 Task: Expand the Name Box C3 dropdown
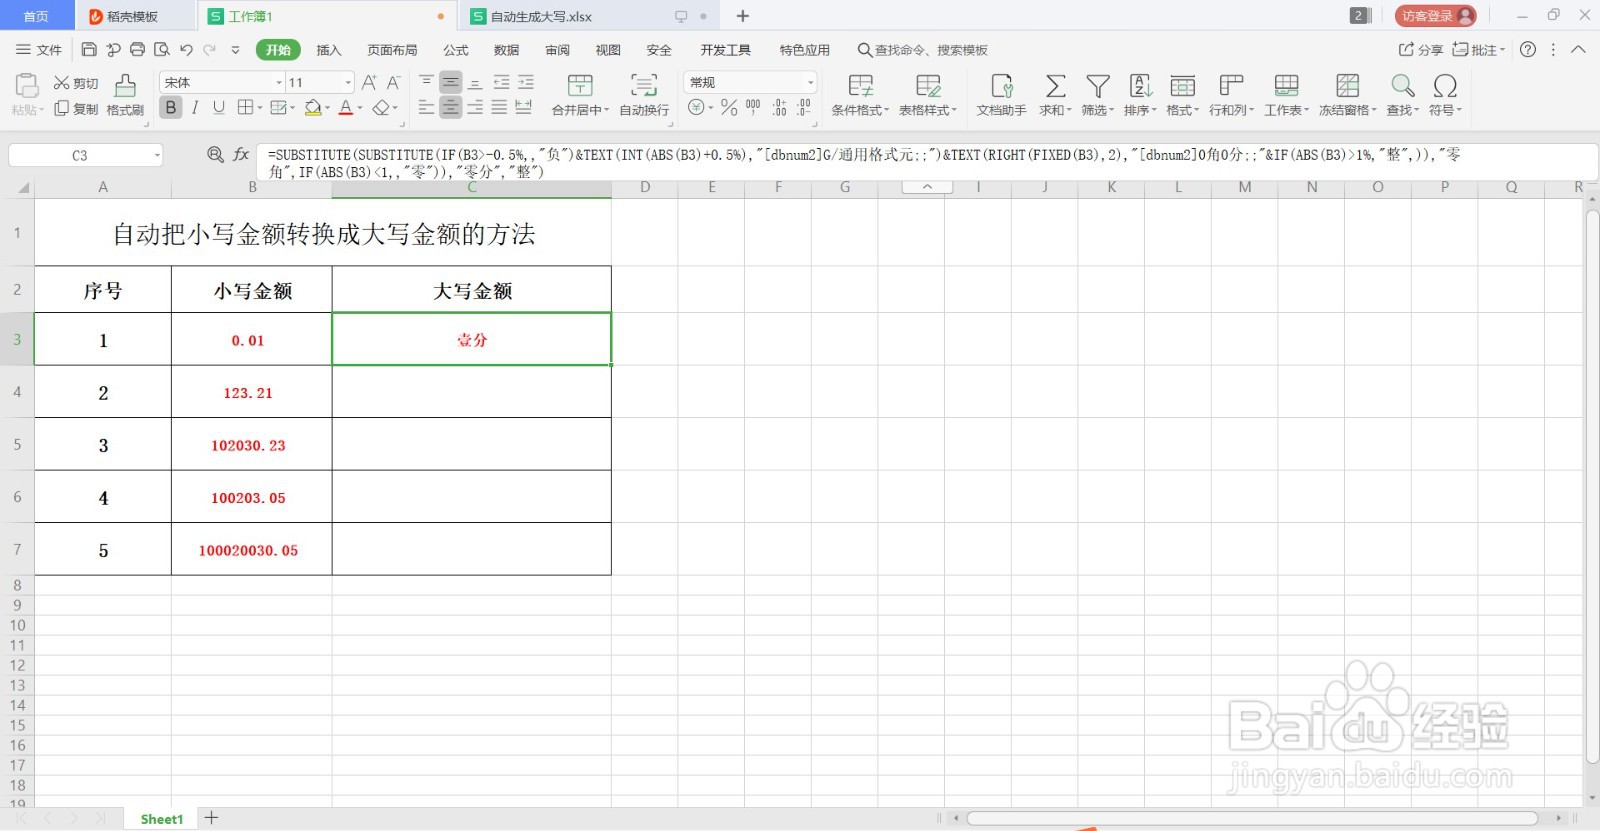pos(157,155)
